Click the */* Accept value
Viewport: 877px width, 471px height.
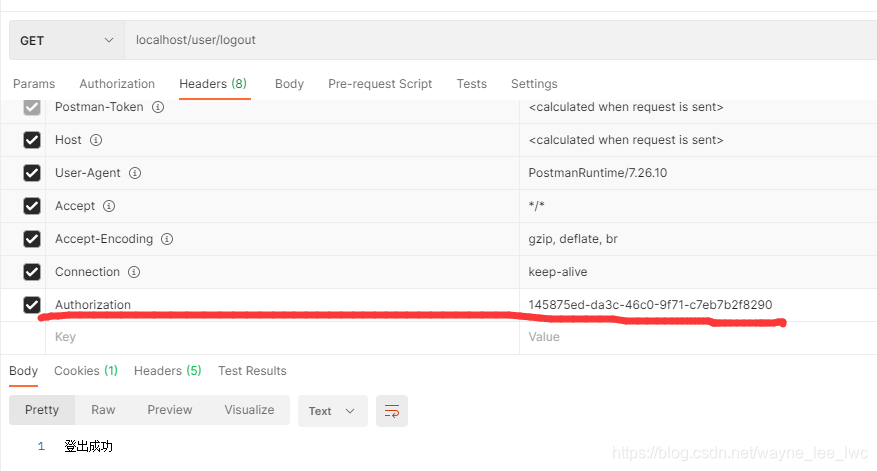pos(536,206)
